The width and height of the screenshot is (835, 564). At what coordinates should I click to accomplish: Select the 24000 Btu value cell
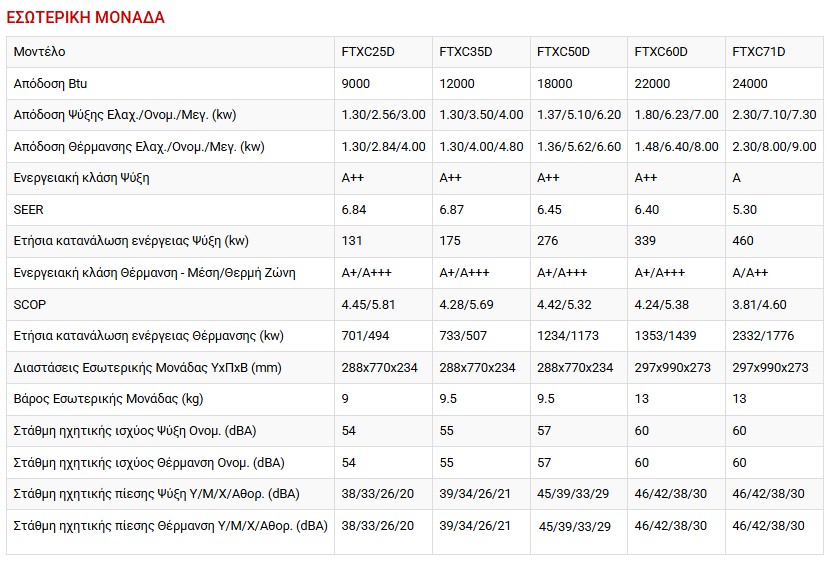coord(750,84)
